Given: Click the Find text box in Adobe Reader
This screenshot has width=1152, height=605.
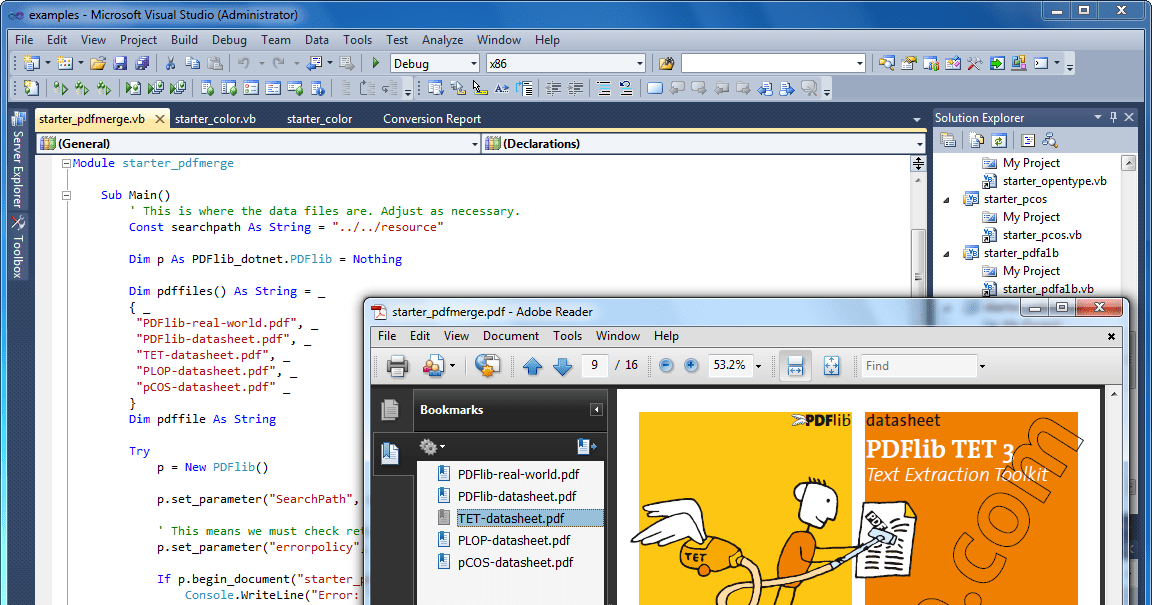Looking at the screenshot, I should pyautogui.click(x=918, y=366).
